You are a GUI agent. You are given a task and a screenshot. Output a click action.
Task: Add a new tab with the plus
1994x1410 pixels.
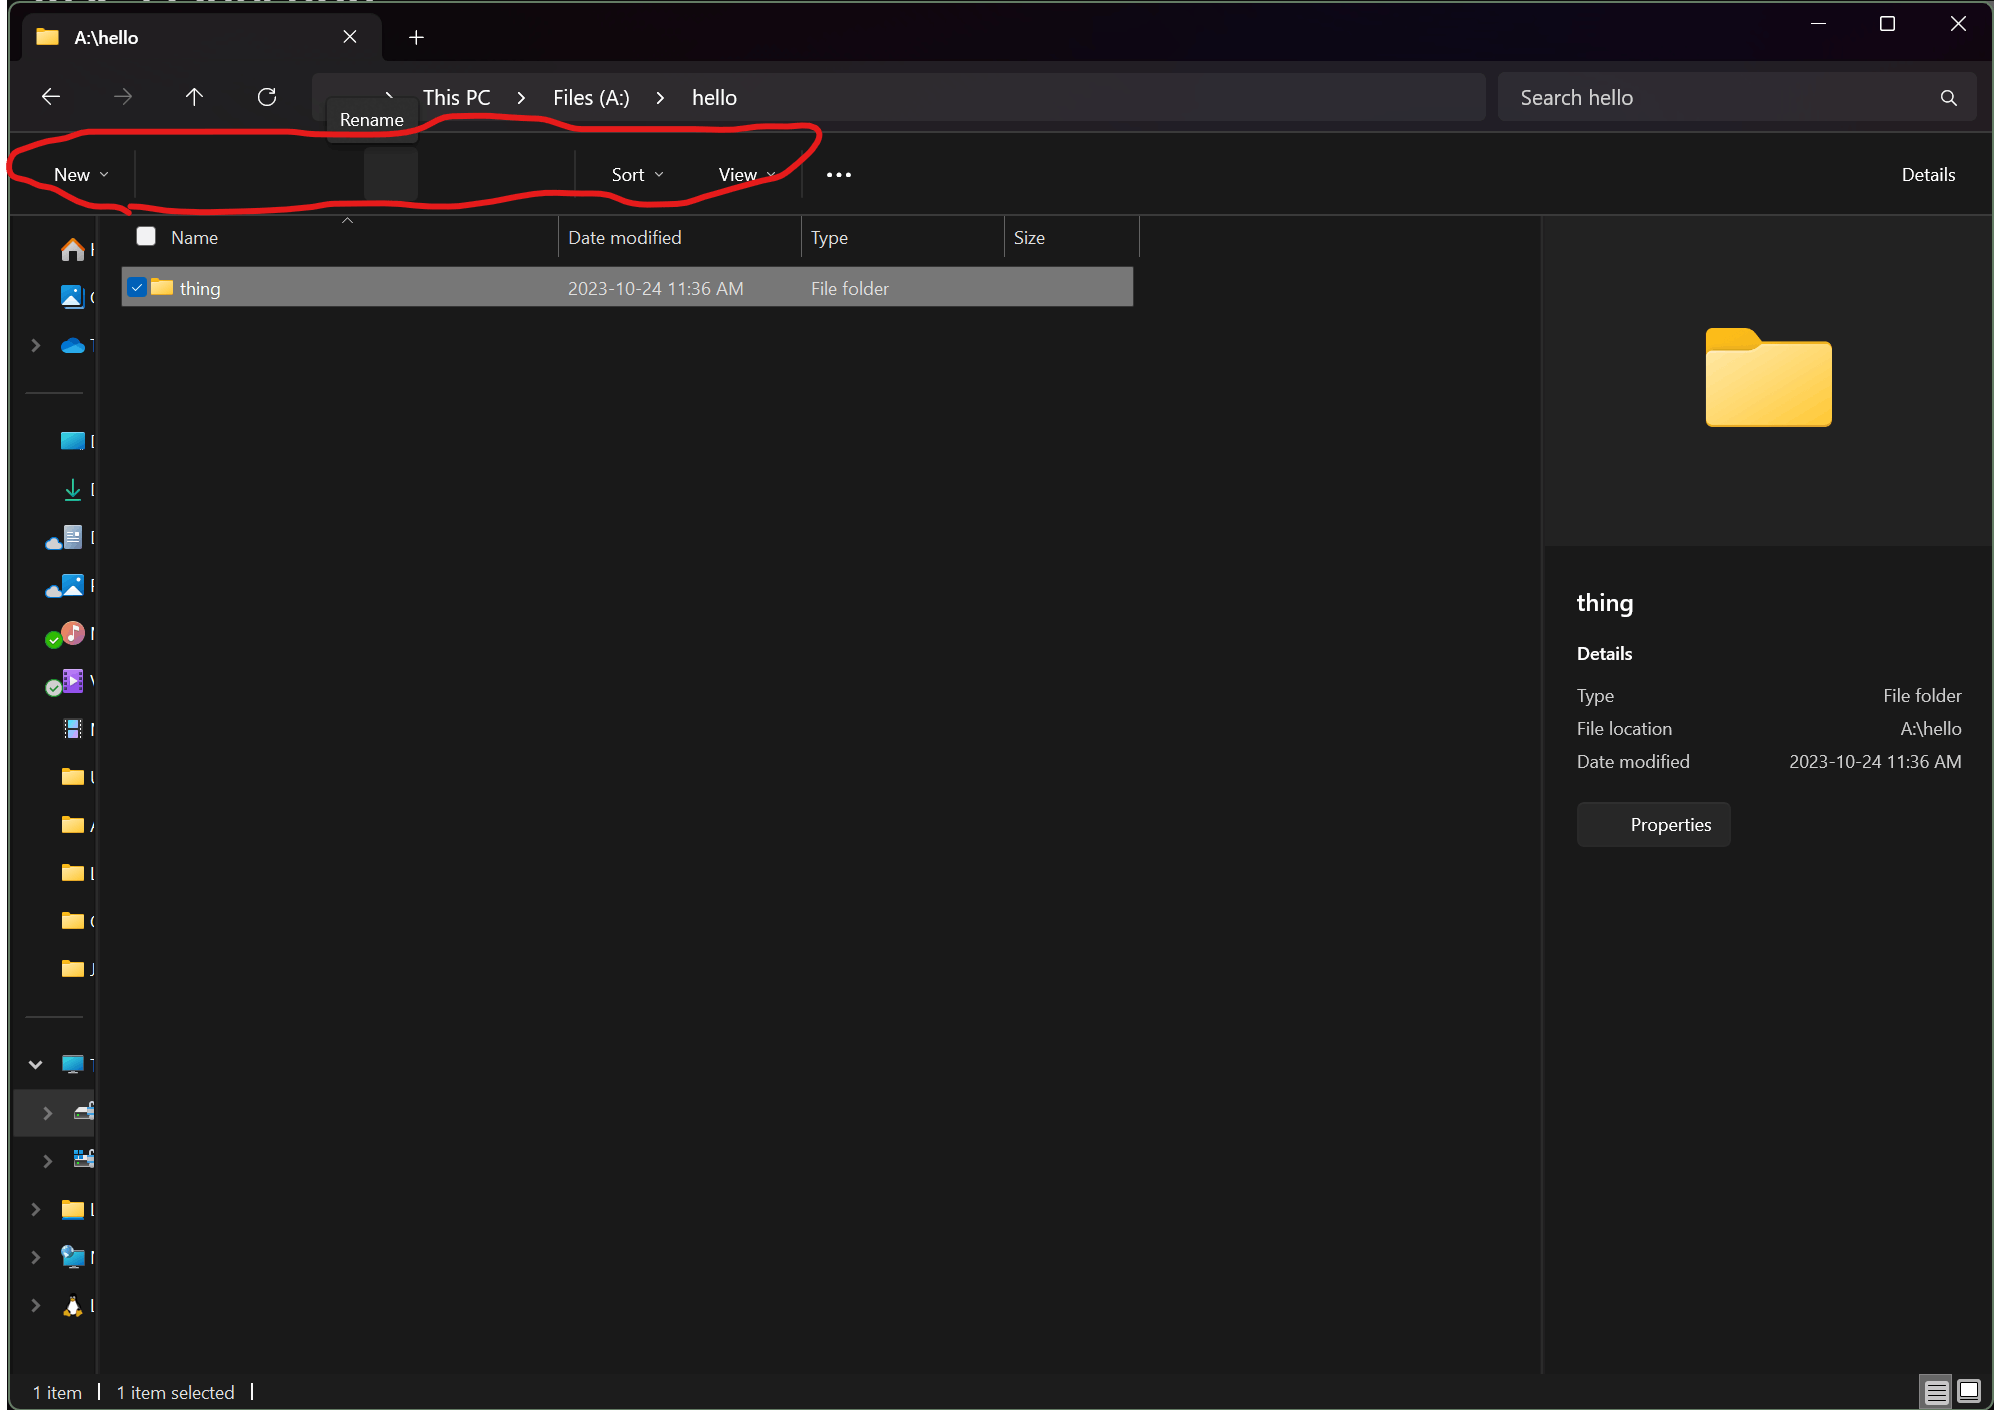[x=417, y=38]
